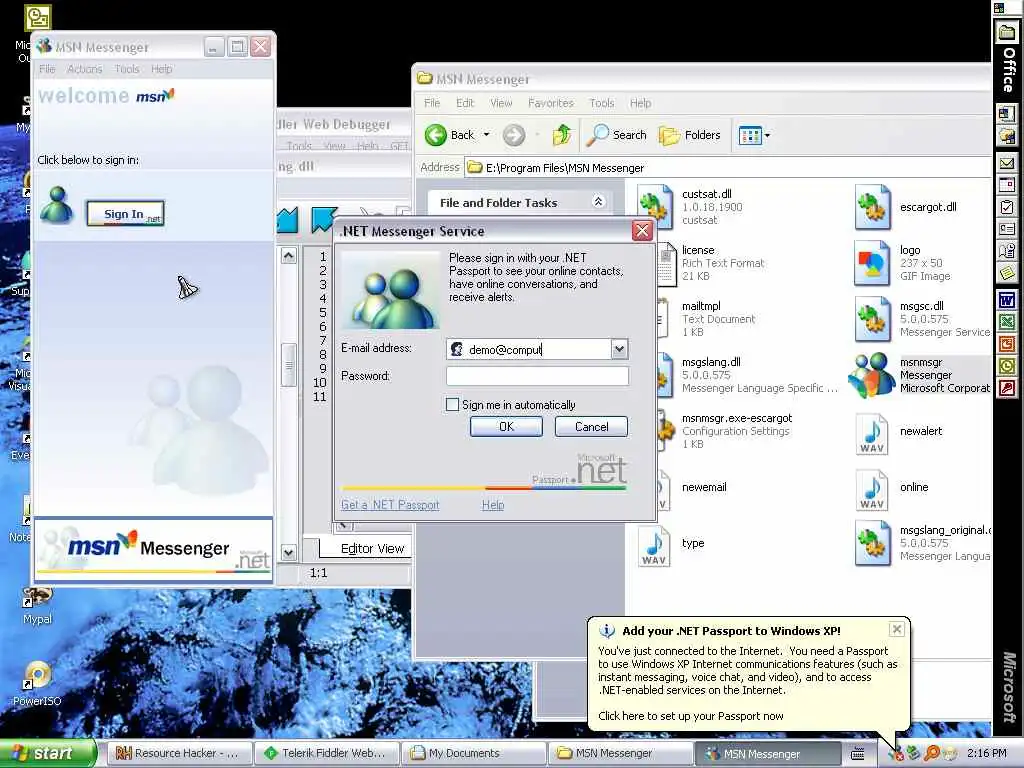This screenshot has height=768, width=1024.
Task: Select the custsat.dll file icon
Action: click(655, 206)
